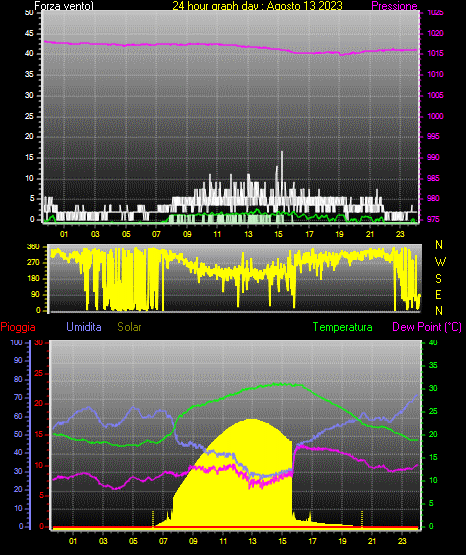466x555 pixels.
Task: Click 360 on the wind direction axis
Action: click(x=33, y=247)
